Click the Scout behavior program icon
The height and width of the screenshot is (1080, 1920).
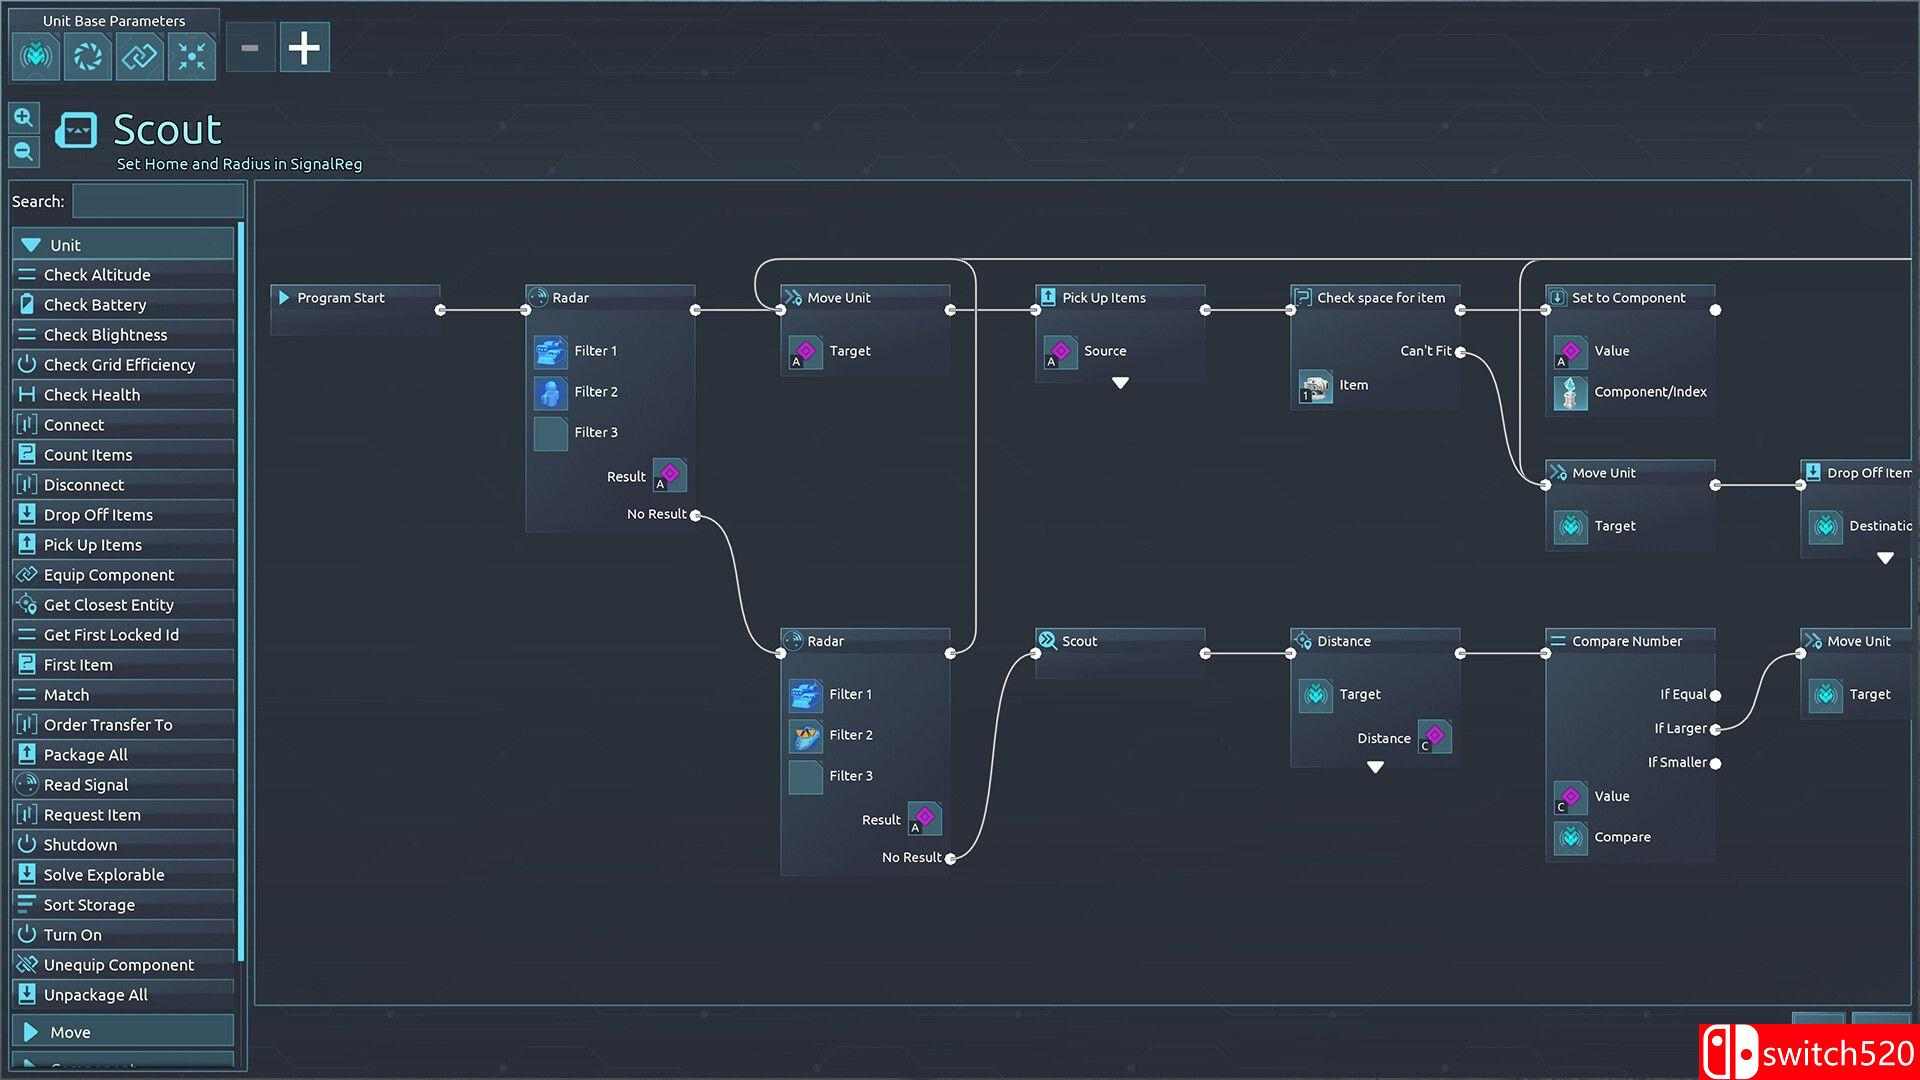[x=76, y=130]
